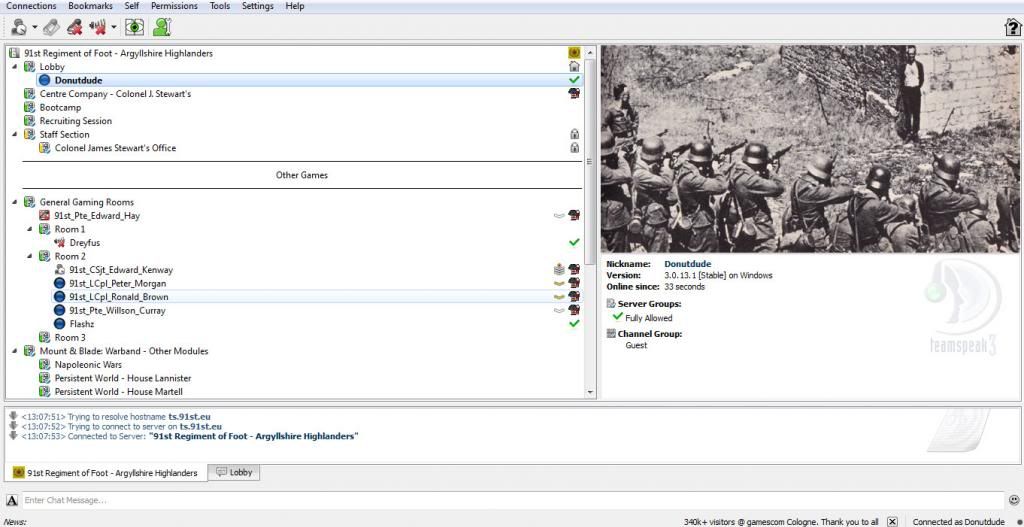Click the Subscribe to All Channels eye icon
This screenshot has height=527, width=1024.
click(134, 27)
